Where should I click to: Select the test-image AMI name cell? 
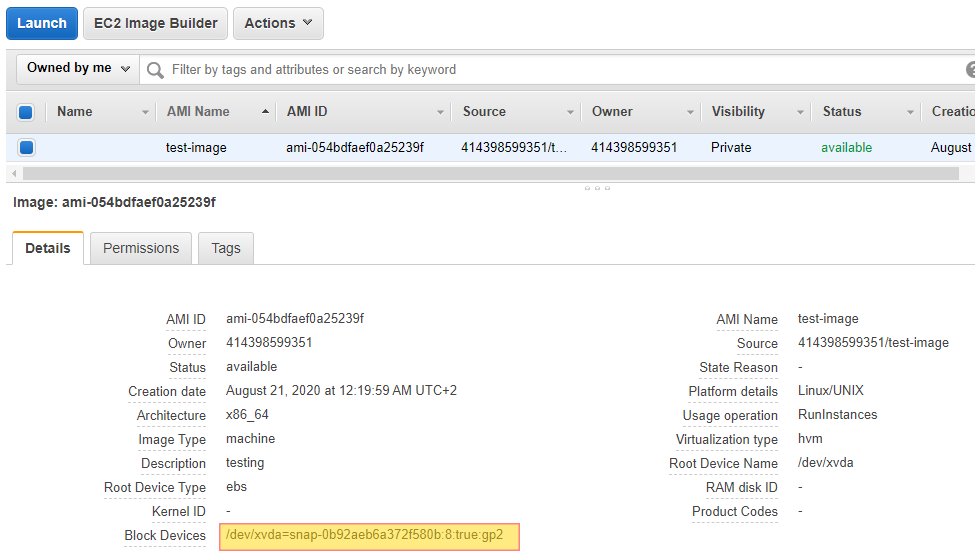[x=196, y=147]
